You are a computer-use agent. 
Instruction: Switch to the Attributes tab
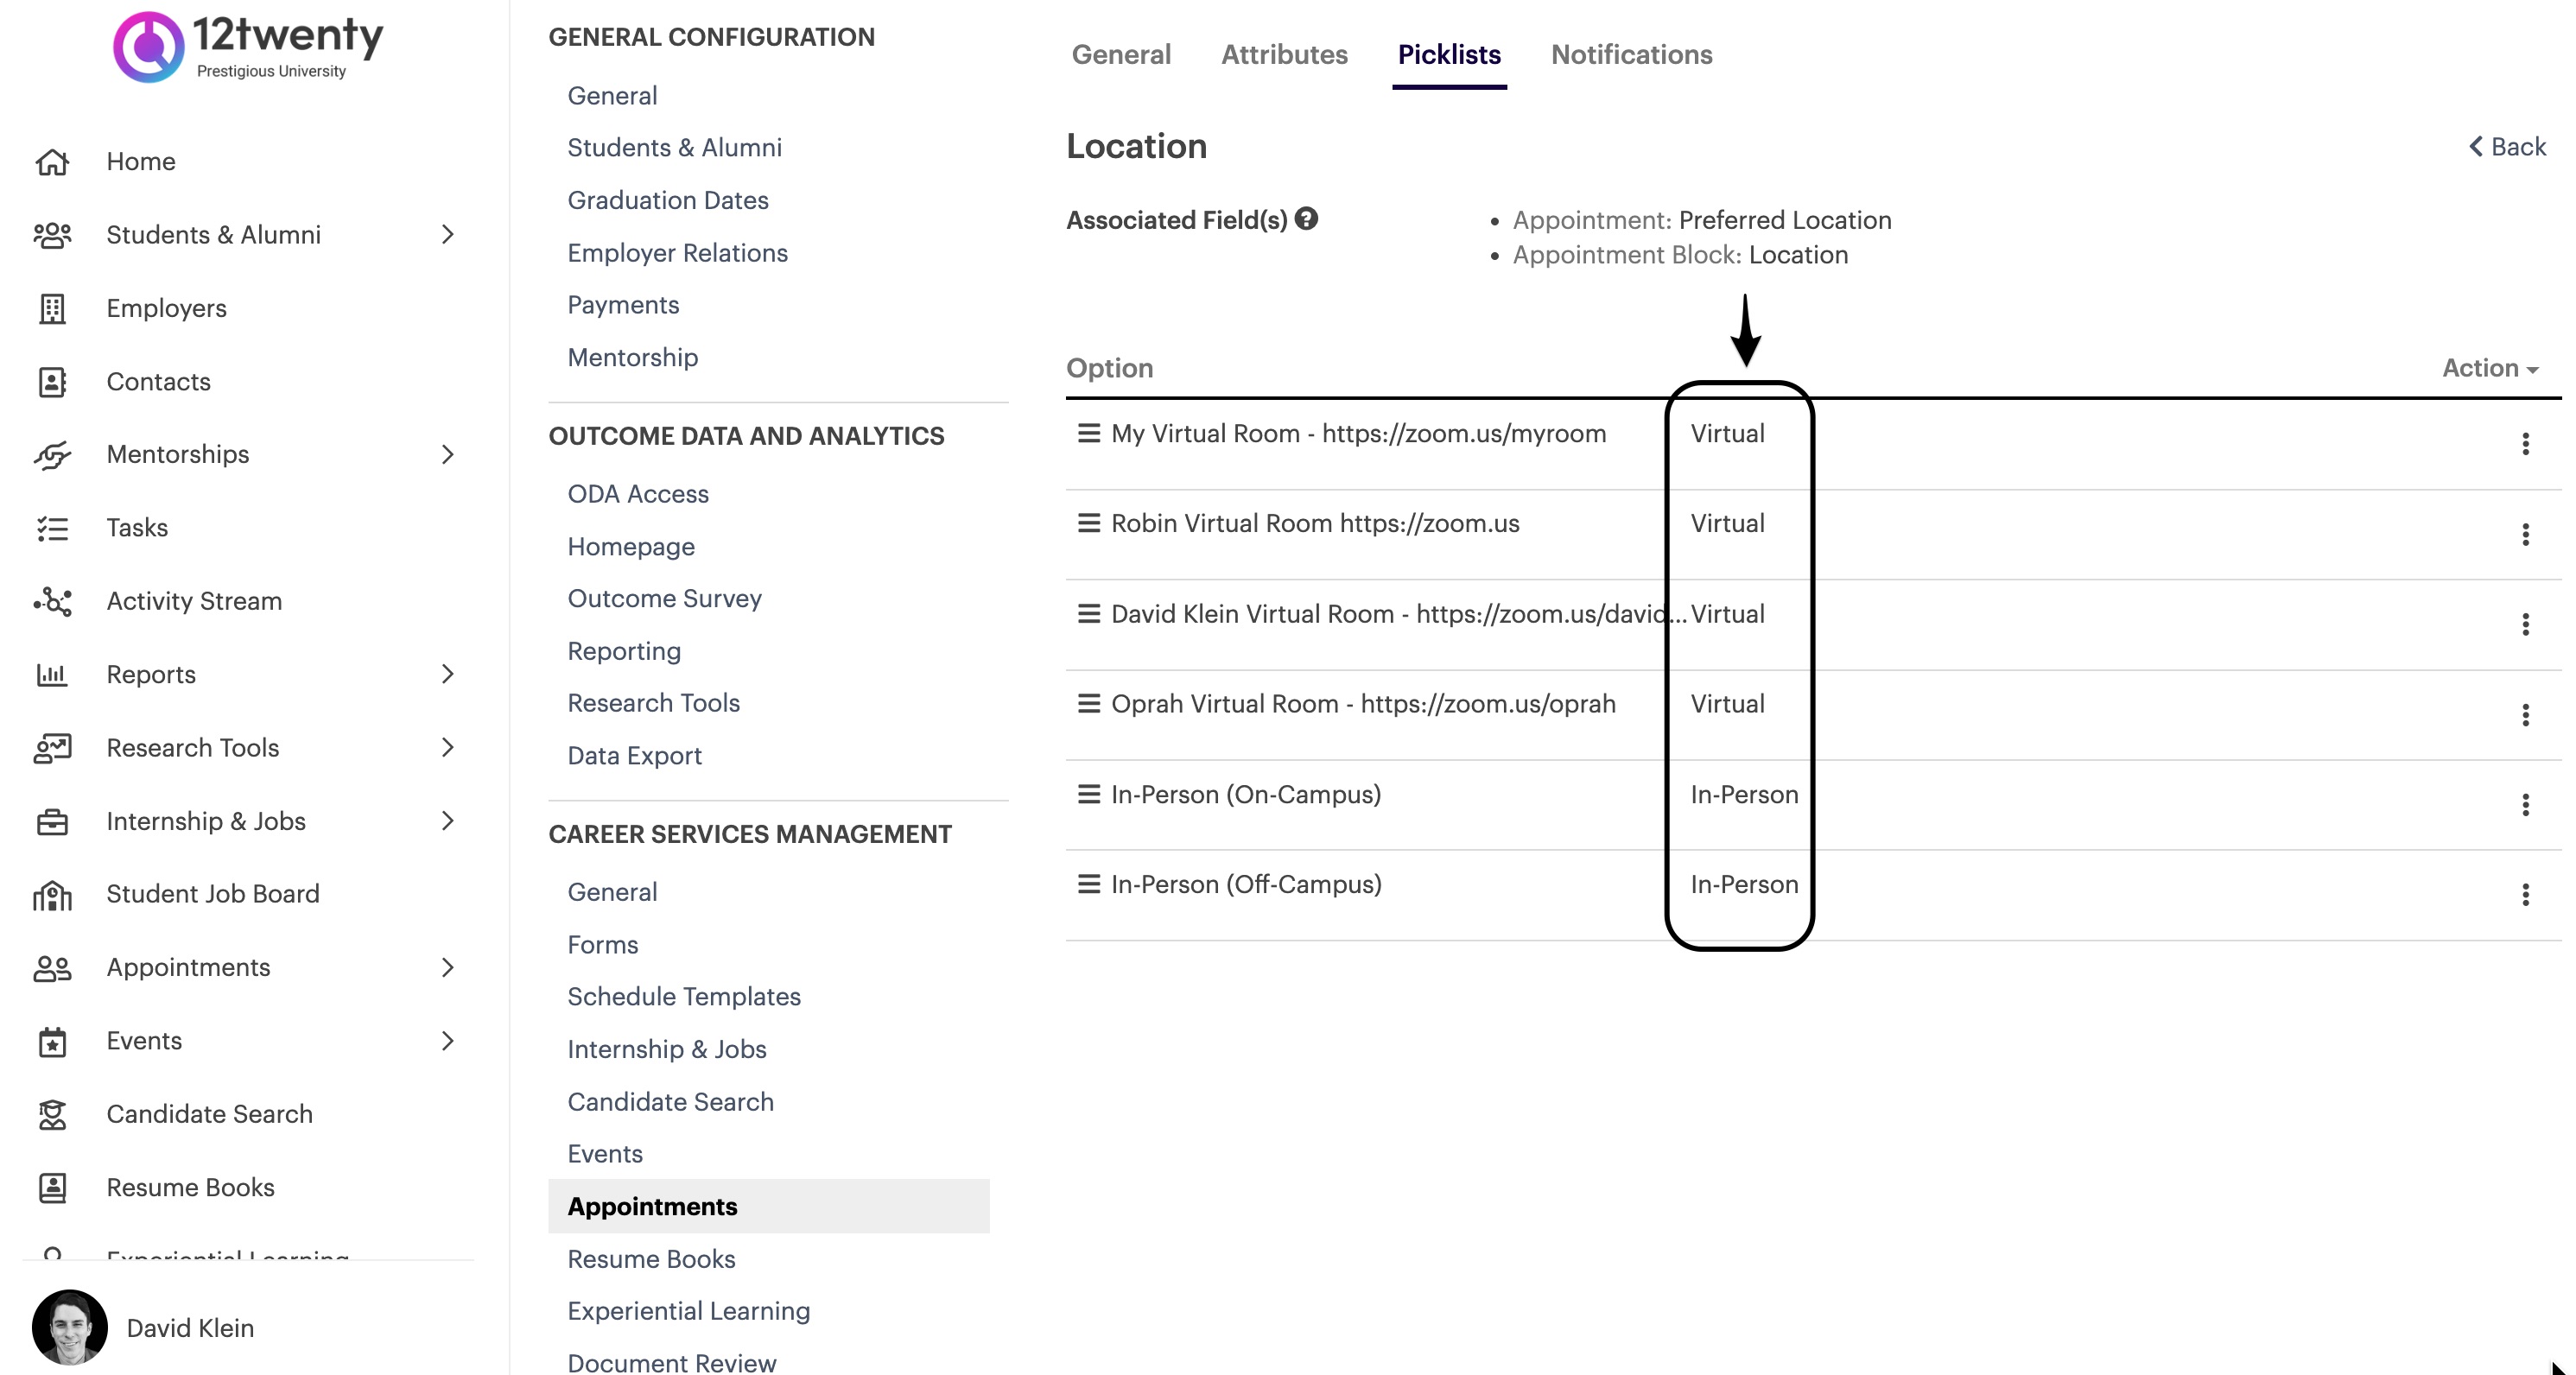1284,55
